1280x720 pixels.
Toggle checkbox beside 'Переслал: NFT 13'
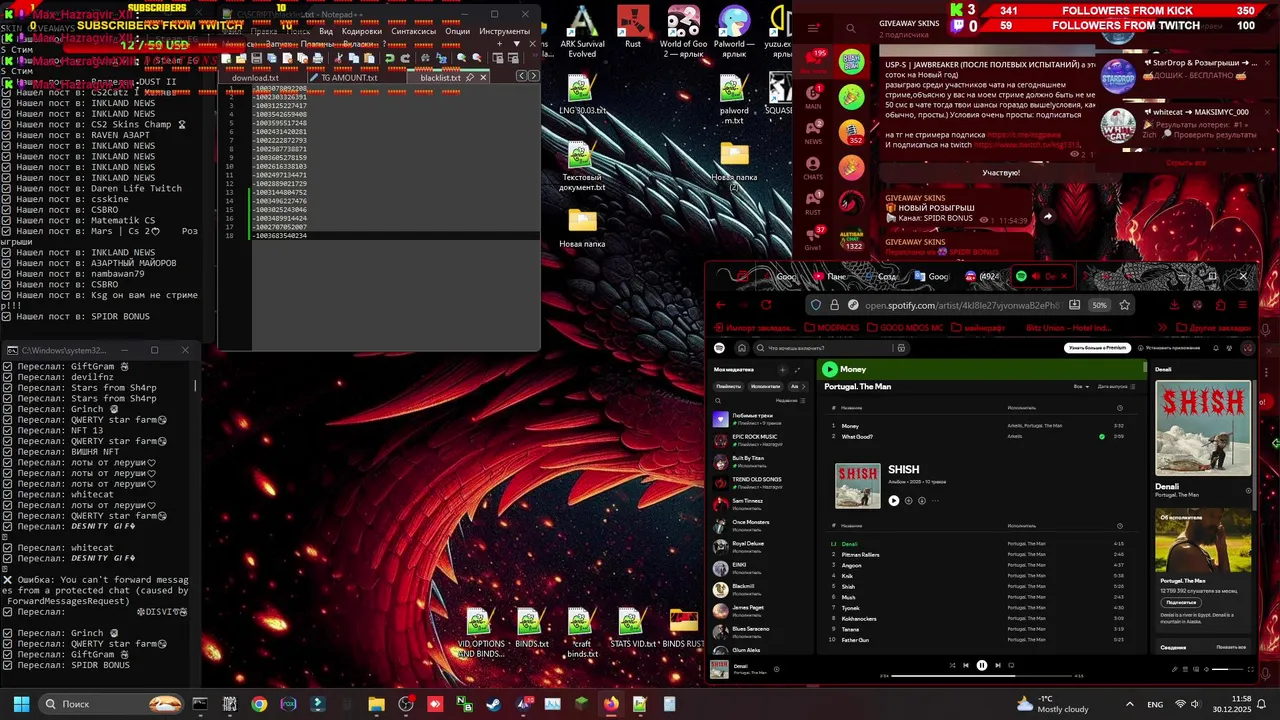7,430
